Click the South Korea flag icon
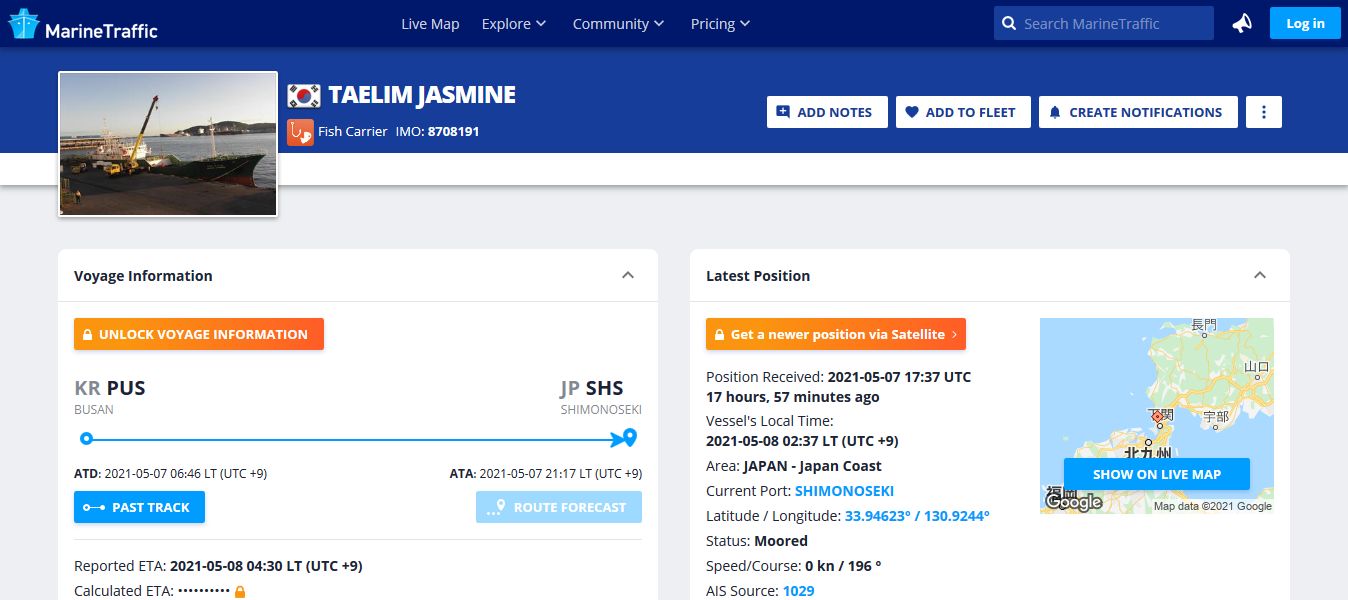This screenshot has width=1348, height=600. 303,96
